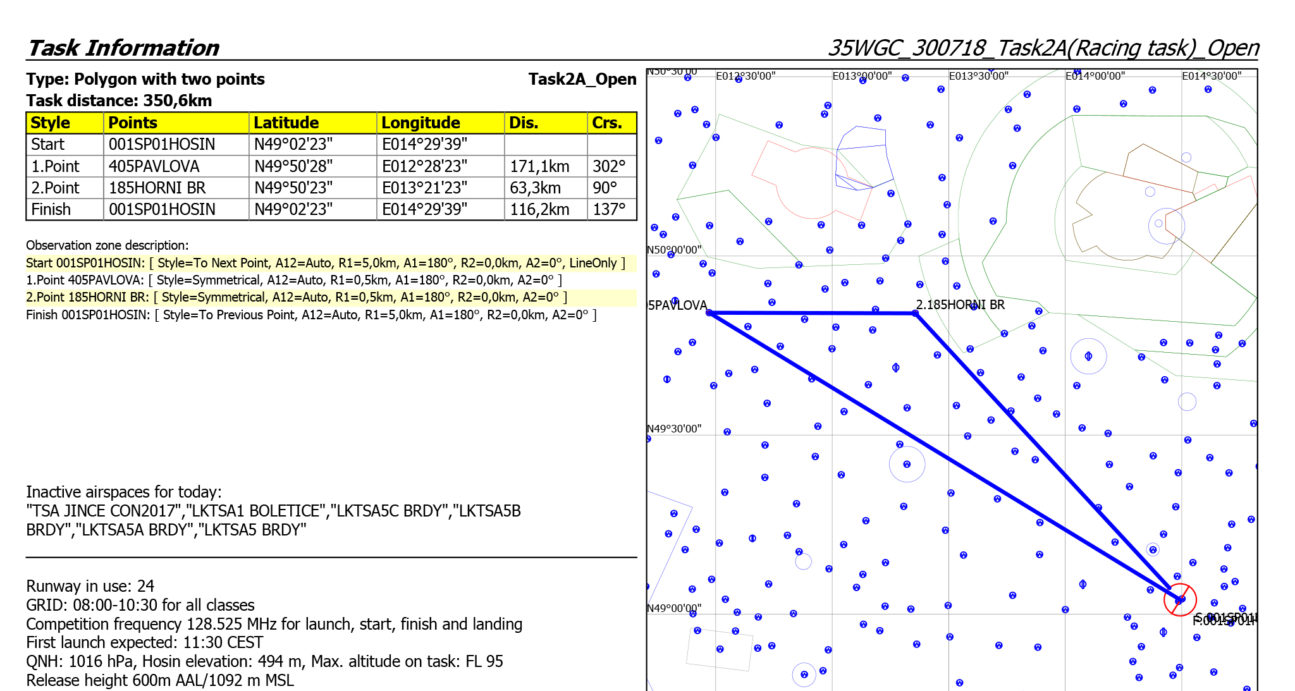Click the Crs. column header
Screen dimensions: 1295x691
[612, 123]
